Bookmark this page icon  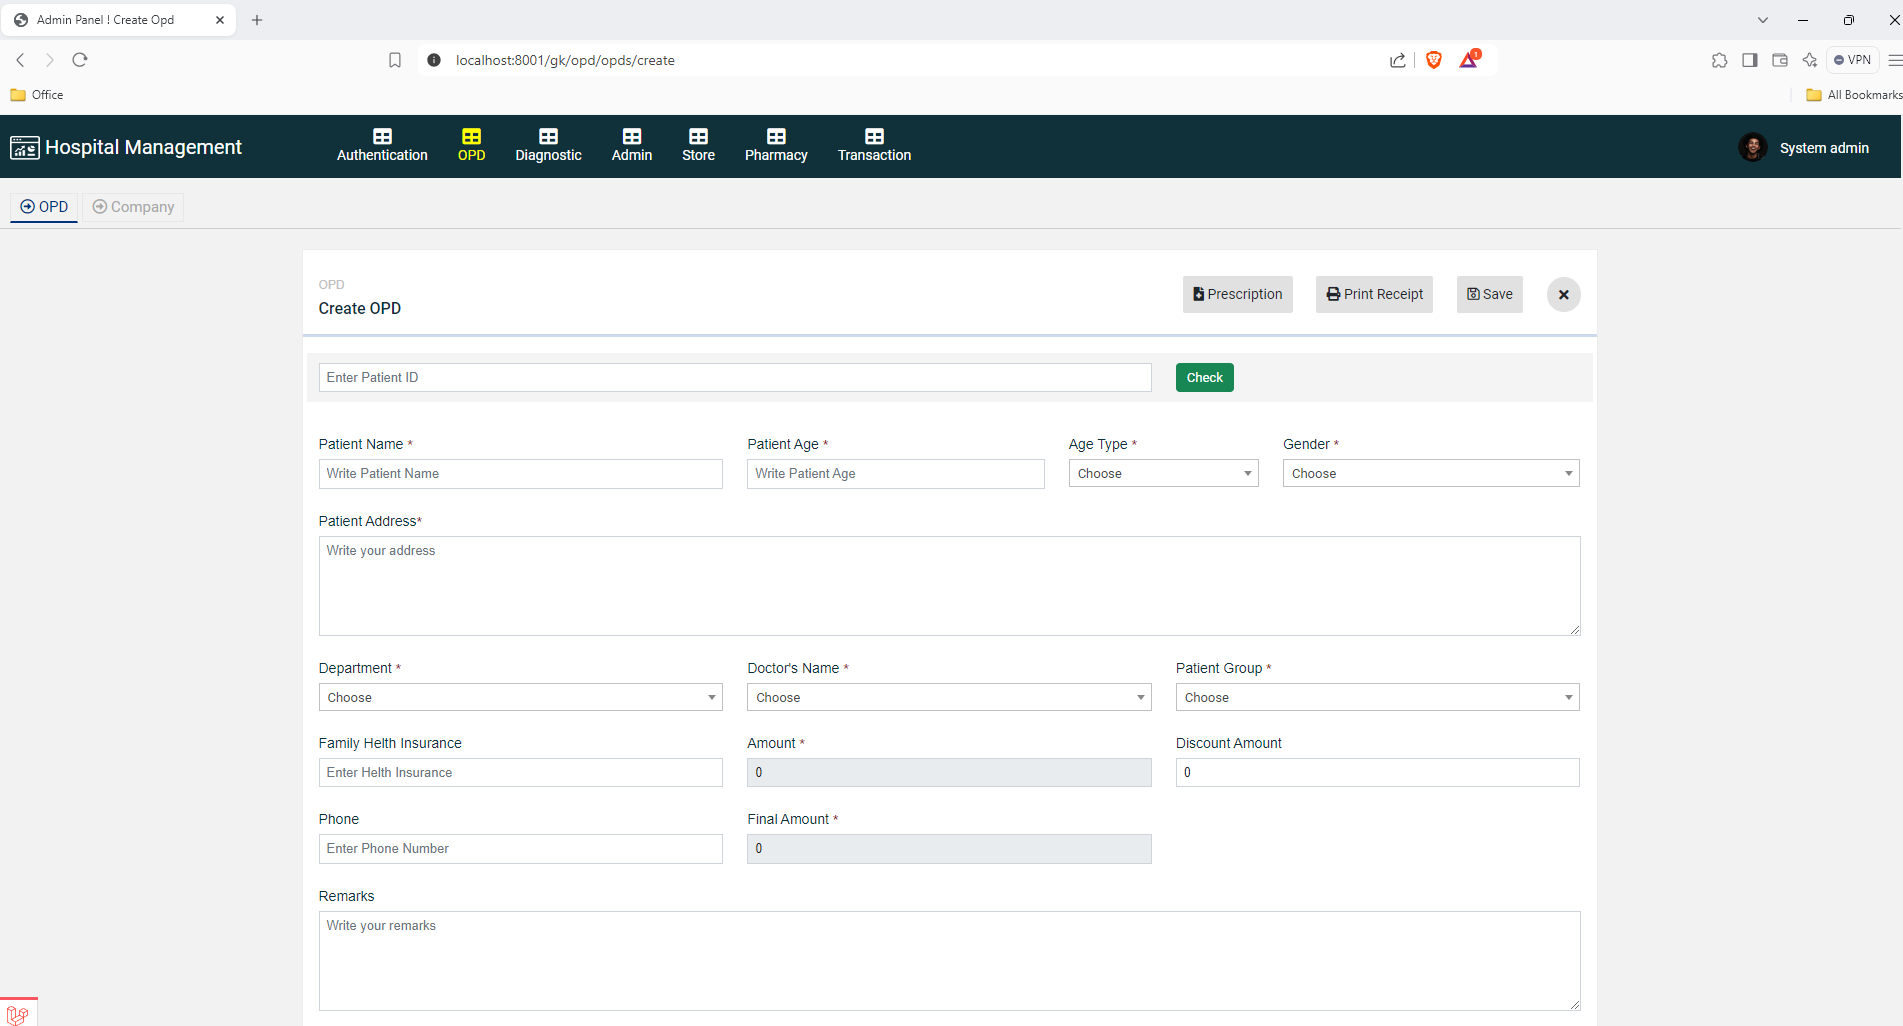pyautogui.click(x=395, y=60)
